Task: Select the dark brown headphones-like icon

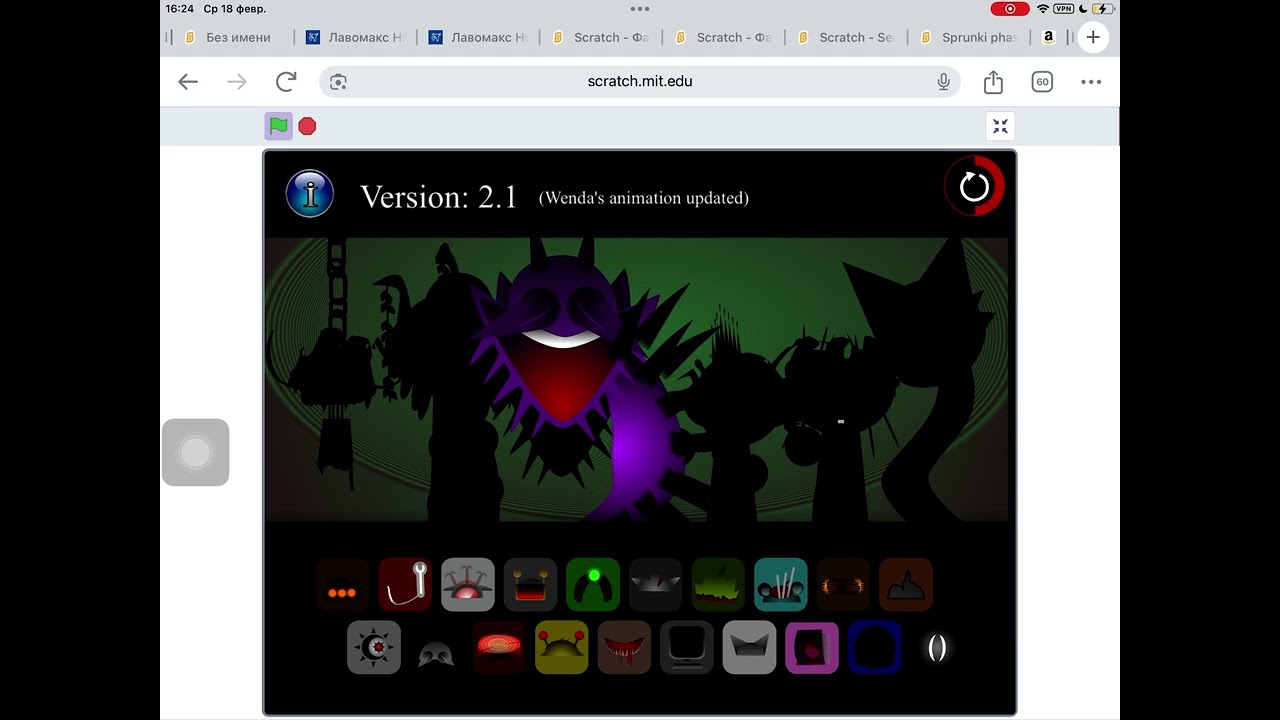Action: (x=843, y=585)
